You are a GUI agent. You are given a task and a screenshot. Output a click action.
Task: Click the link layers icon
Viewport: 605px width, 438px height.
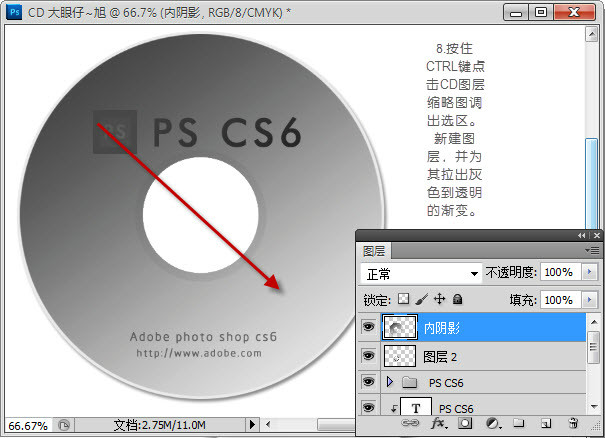(411, 425)
